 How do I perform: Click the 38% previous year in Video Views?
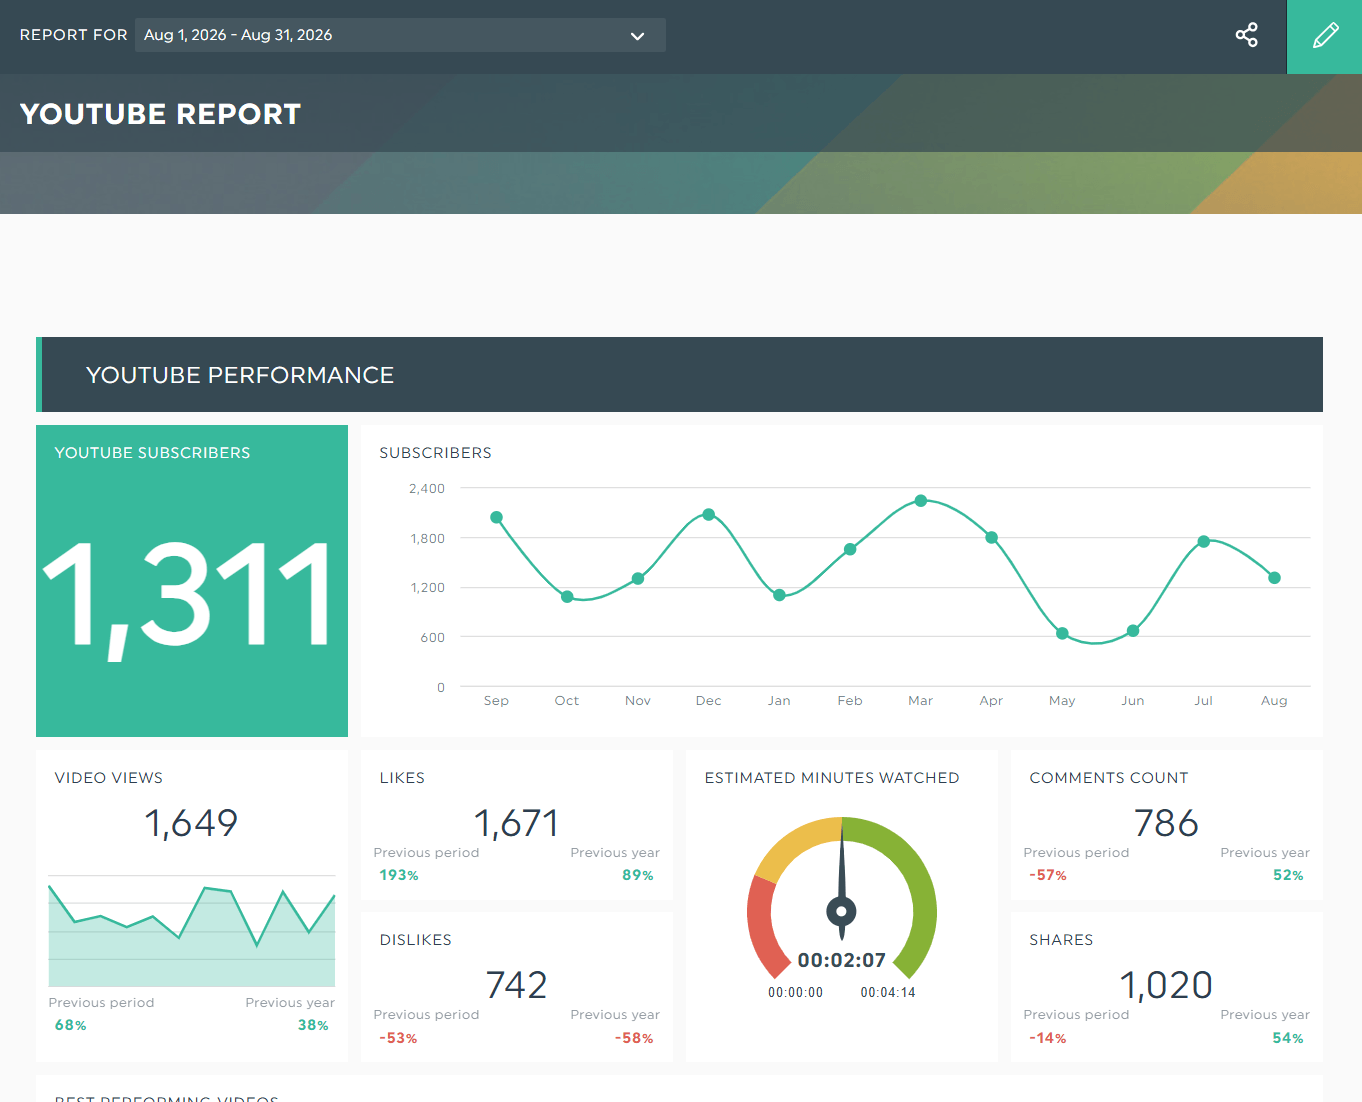(313, 1025)
